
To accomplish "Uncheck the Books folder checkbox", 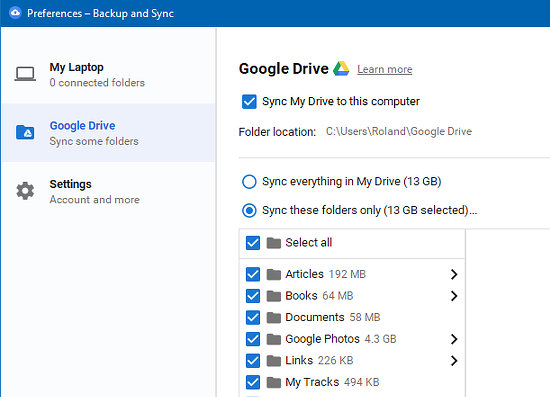I will (253, 296).
